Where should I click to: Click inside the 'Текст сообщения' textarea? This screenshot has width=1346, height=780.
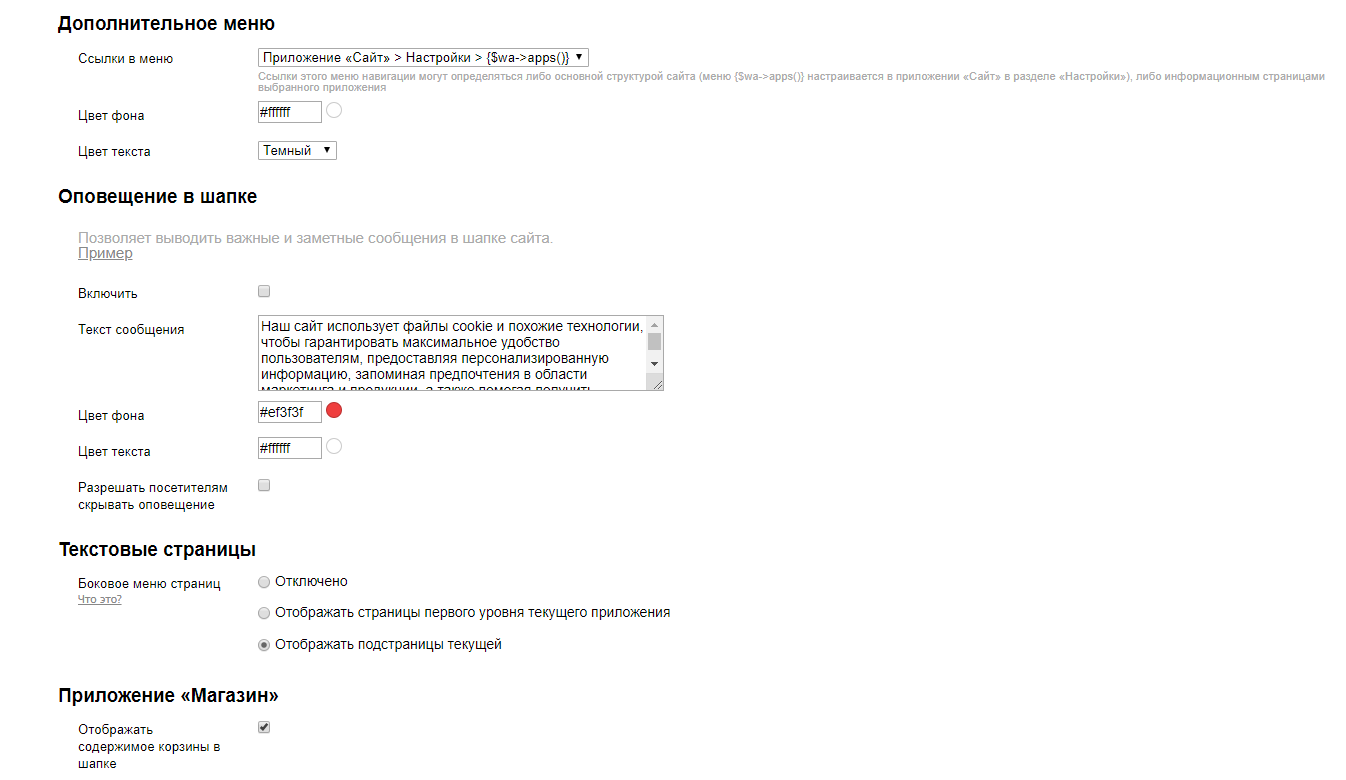(x=452, y=353)
